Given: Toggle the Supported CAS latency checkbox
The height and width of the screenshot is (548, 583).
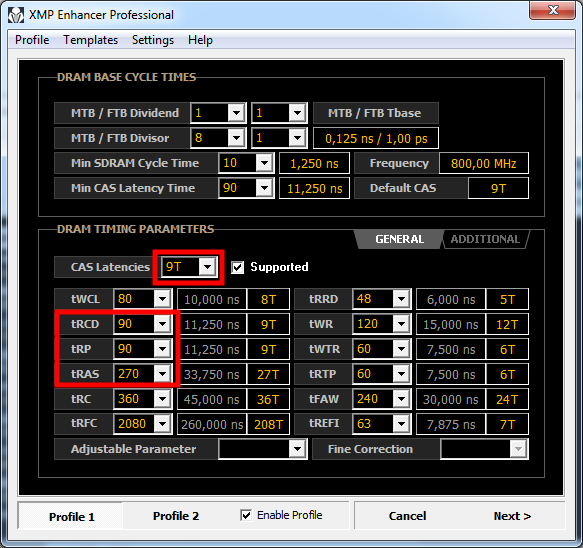Looking at the screenshot, I should 237,267.
